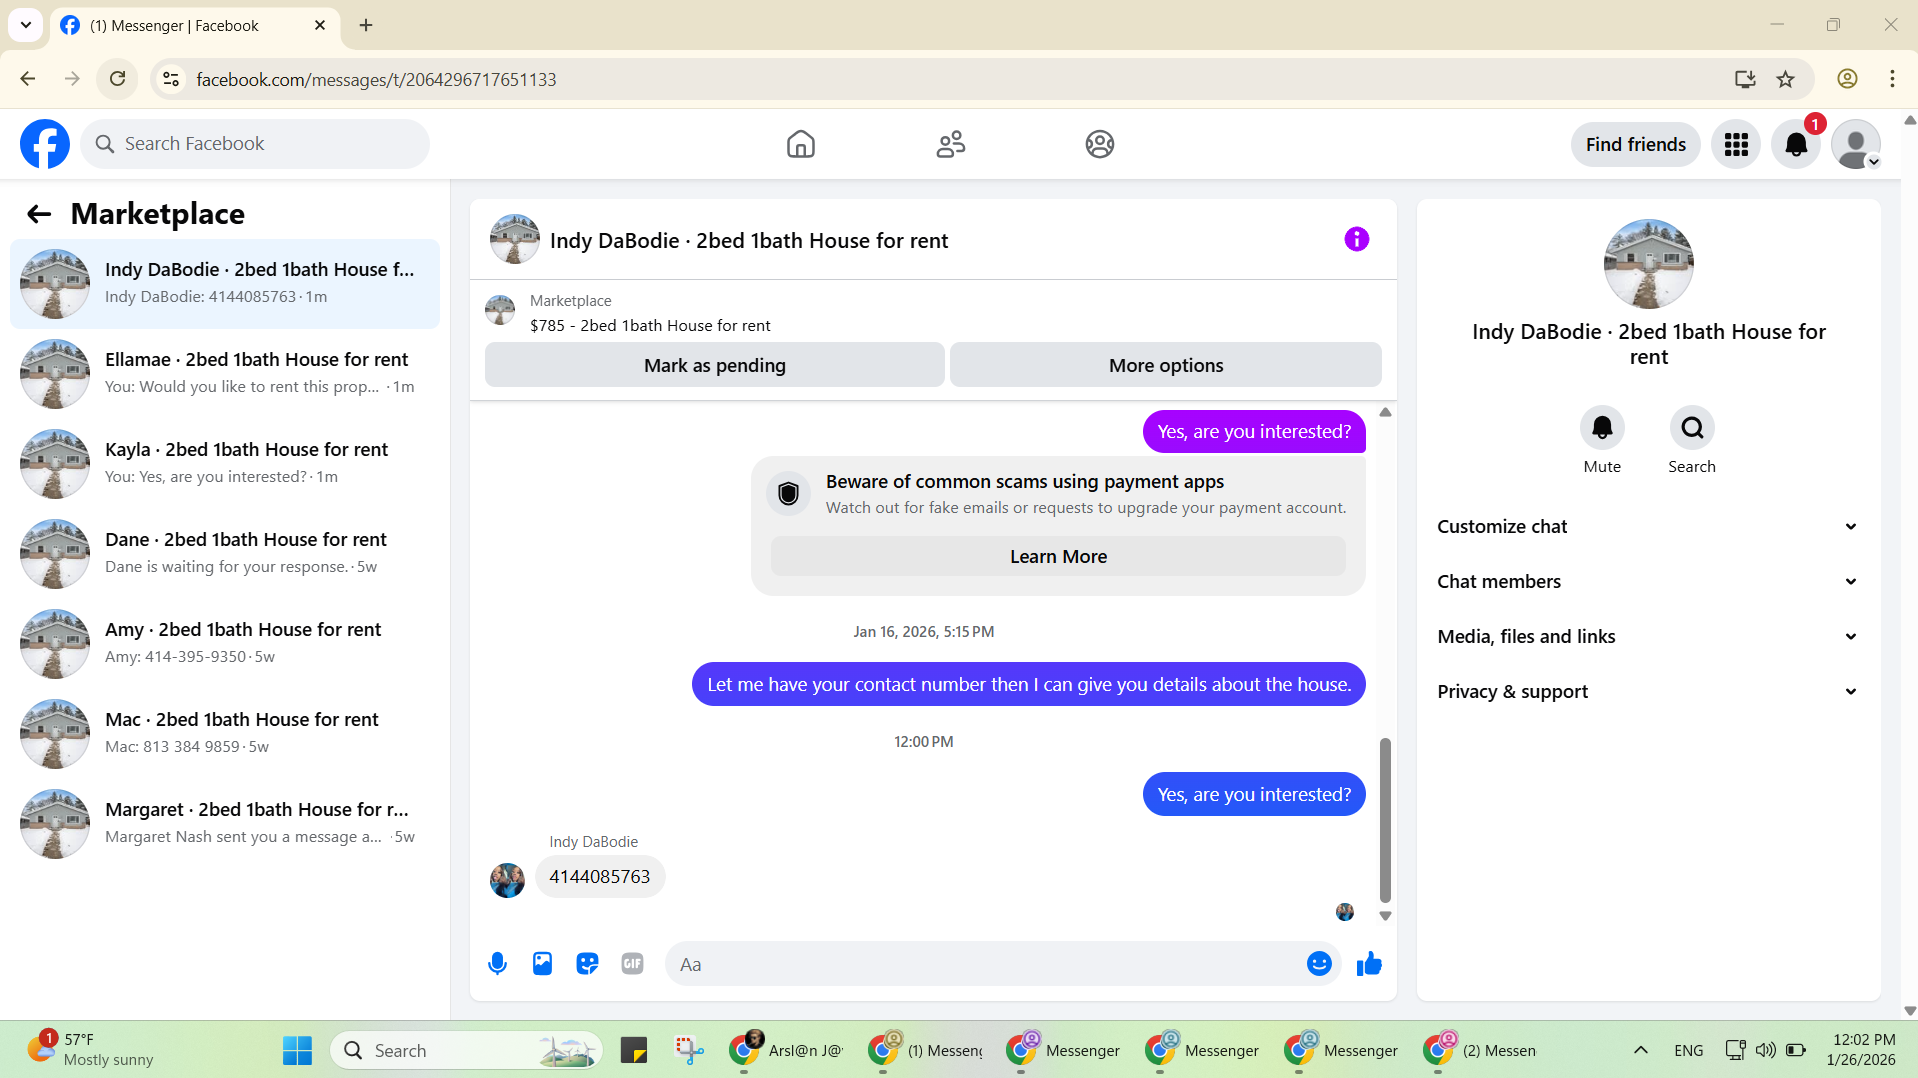Choose a GIF icon
The width and height of the screenshot is (1918, 1078).
click(x=632, y=964)
